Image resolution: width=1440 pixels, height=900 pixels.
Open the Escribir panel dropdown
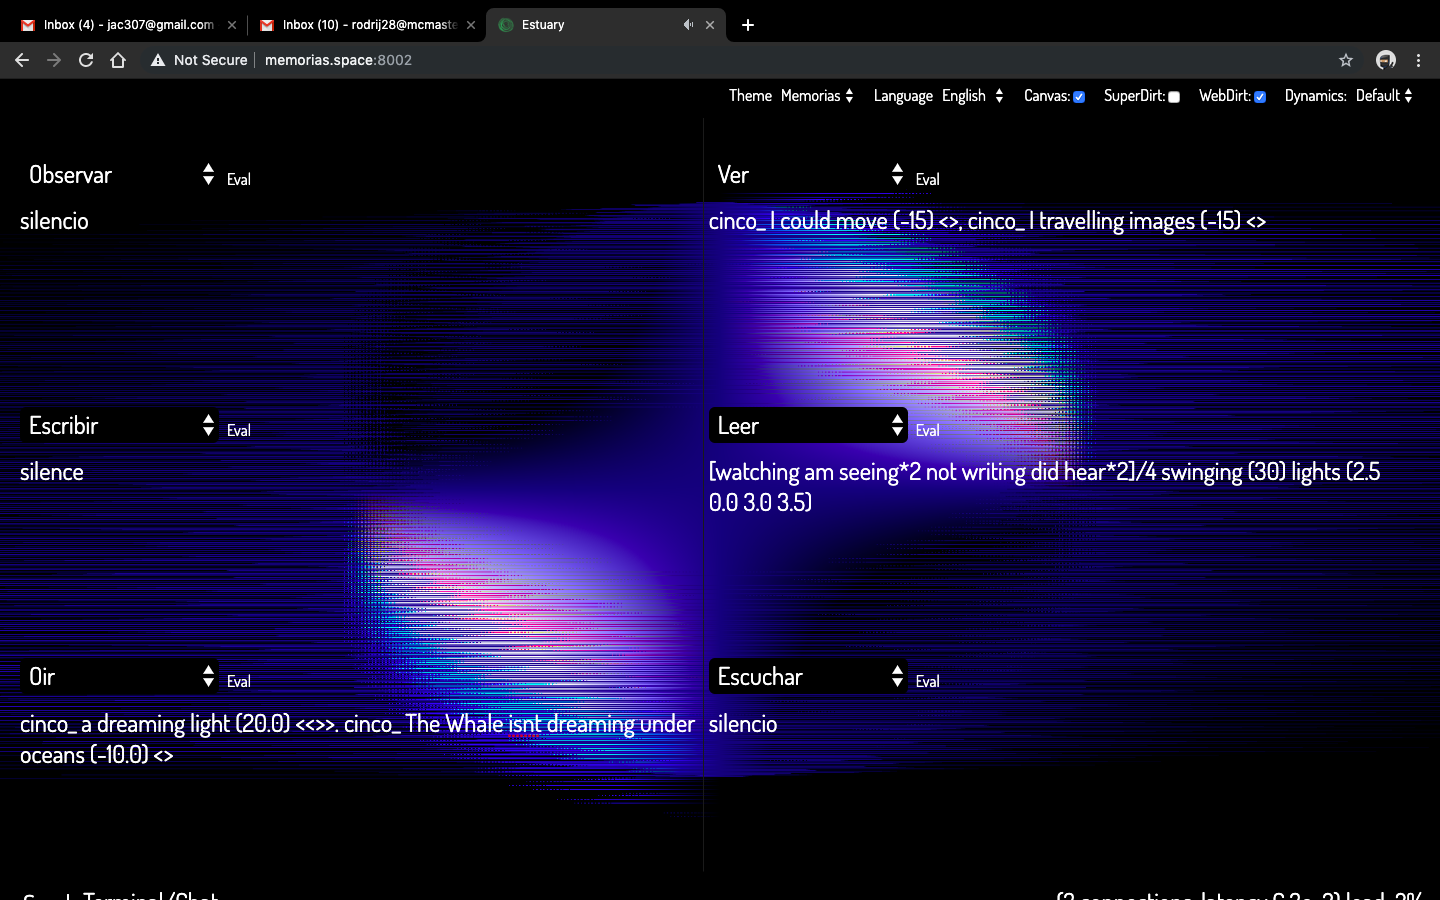tap(119, 426)
